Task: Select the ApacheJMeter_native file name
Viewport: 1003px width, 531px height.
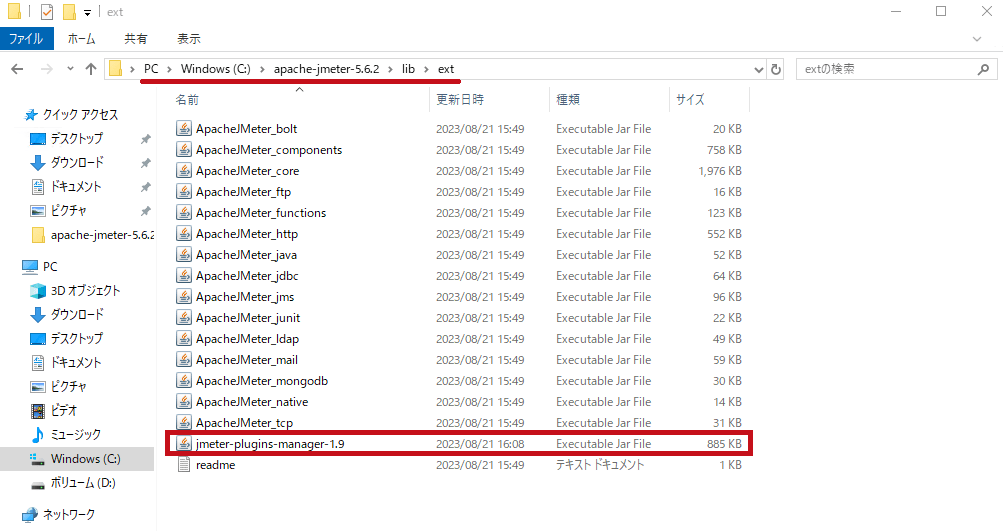Action: [x=252, y=402]
